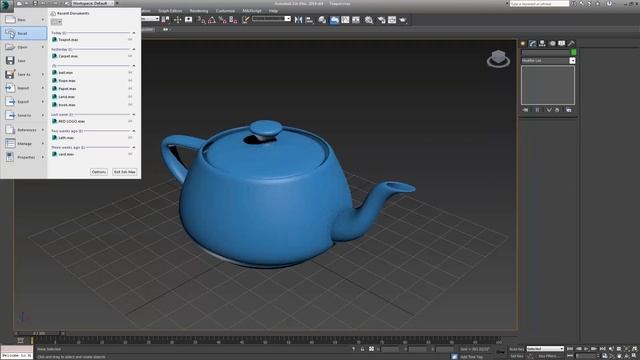This screenshot has height=360, width=640.
Task: Open the Rendering menu
Action: click(x=199, y=11)
